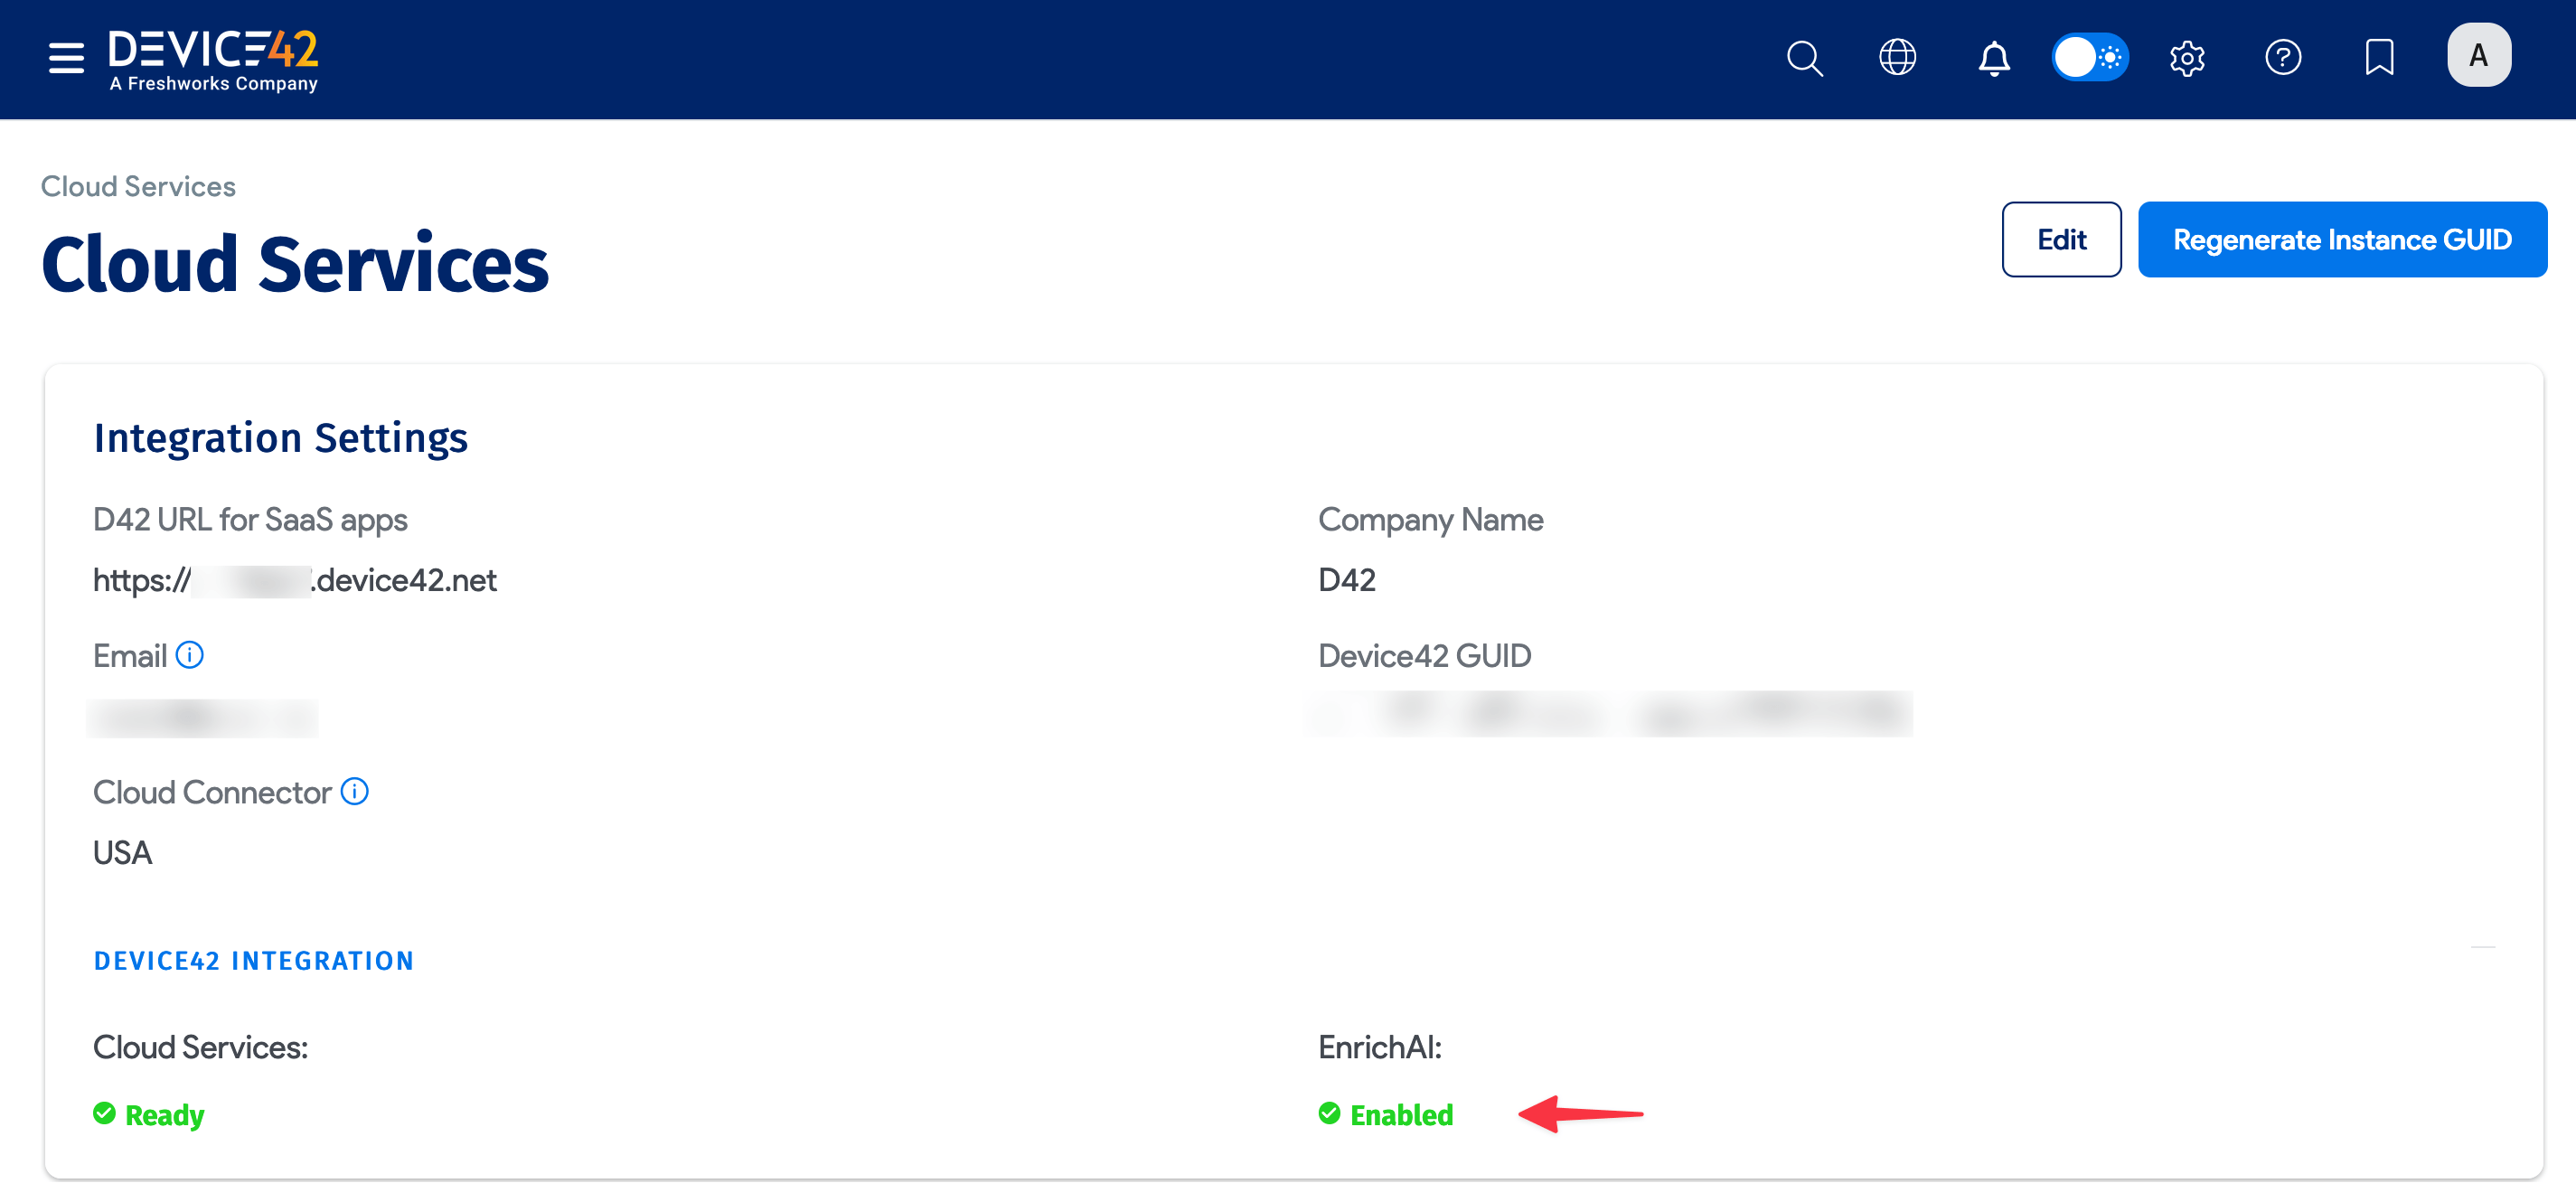
Task: Toggle the dark mode switch
Action: [2089, 58]
